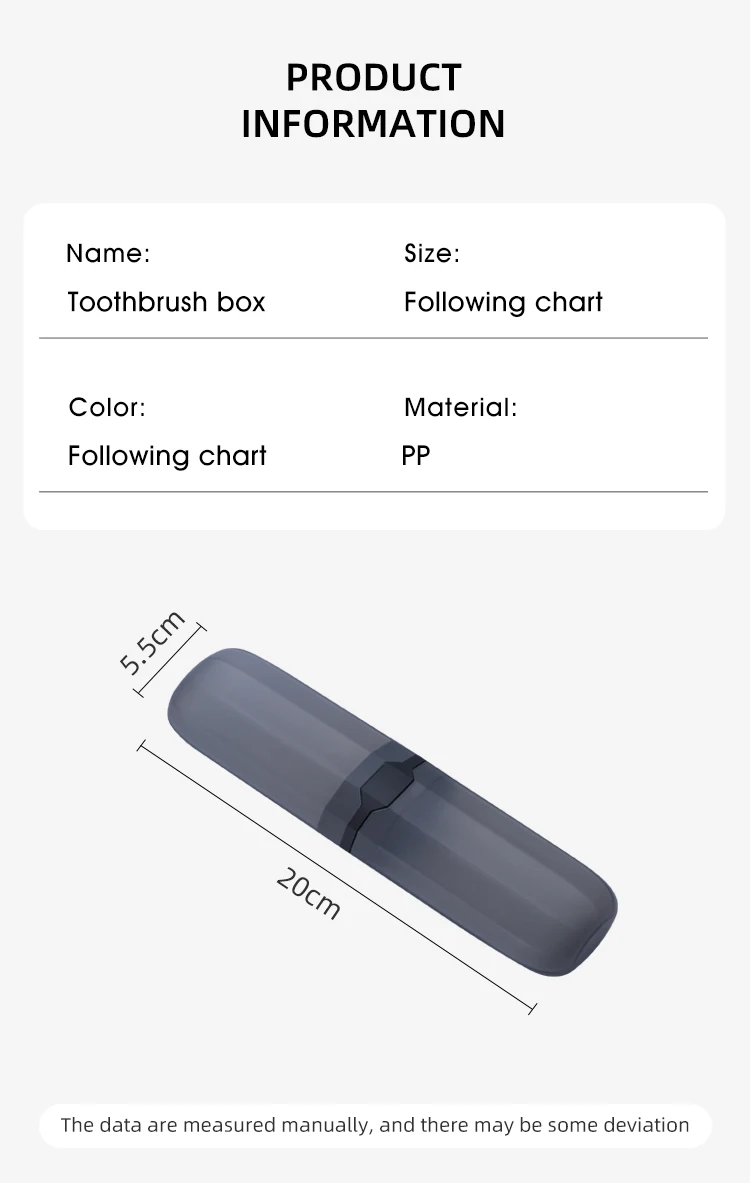Click the "Color:" field label

coord(107,408)
